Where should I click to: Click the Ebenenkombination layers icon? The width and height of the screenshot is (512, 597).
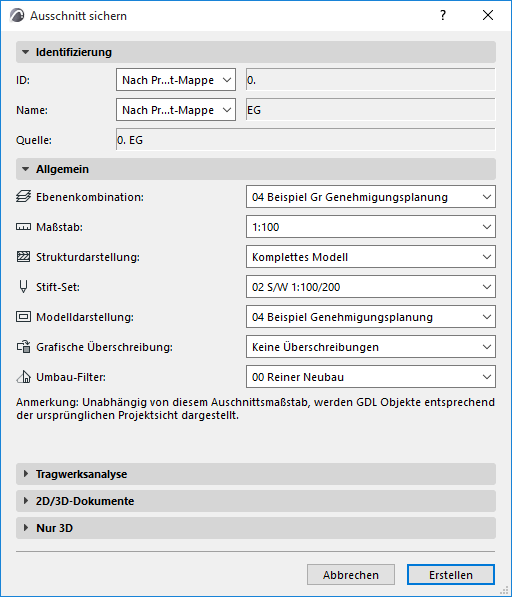tap(23, 197)
